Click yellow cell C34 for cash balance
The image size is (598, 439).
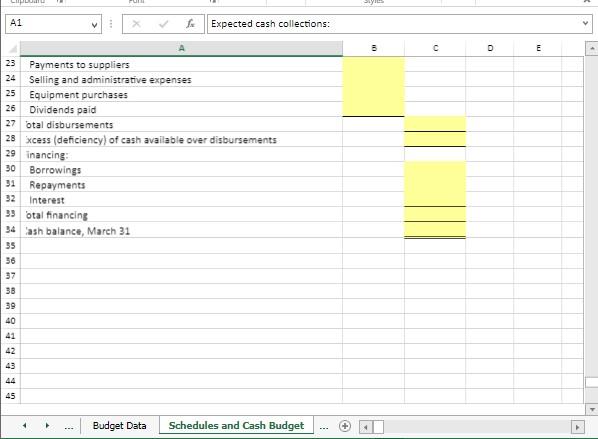click(435, 230)
